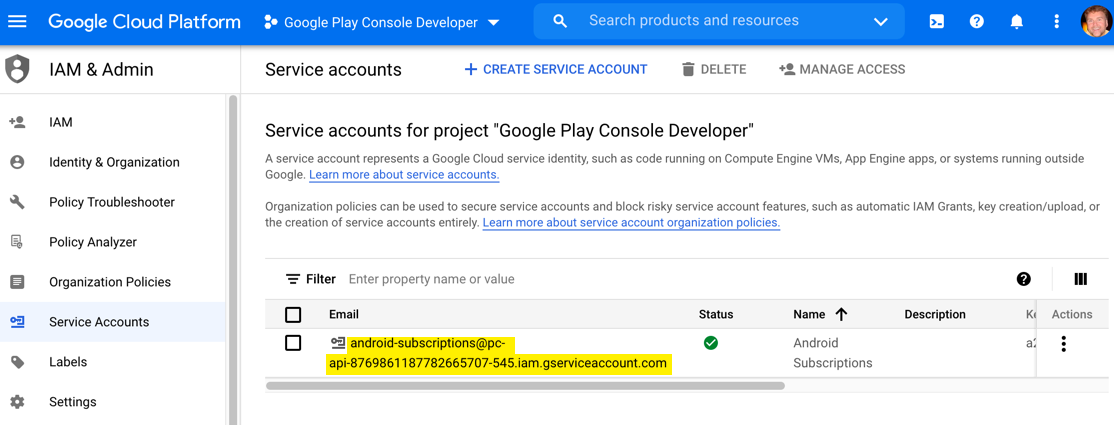
Task: Click the Policy Troubleshooter wrench icon
Action: [x=17, y=202]
